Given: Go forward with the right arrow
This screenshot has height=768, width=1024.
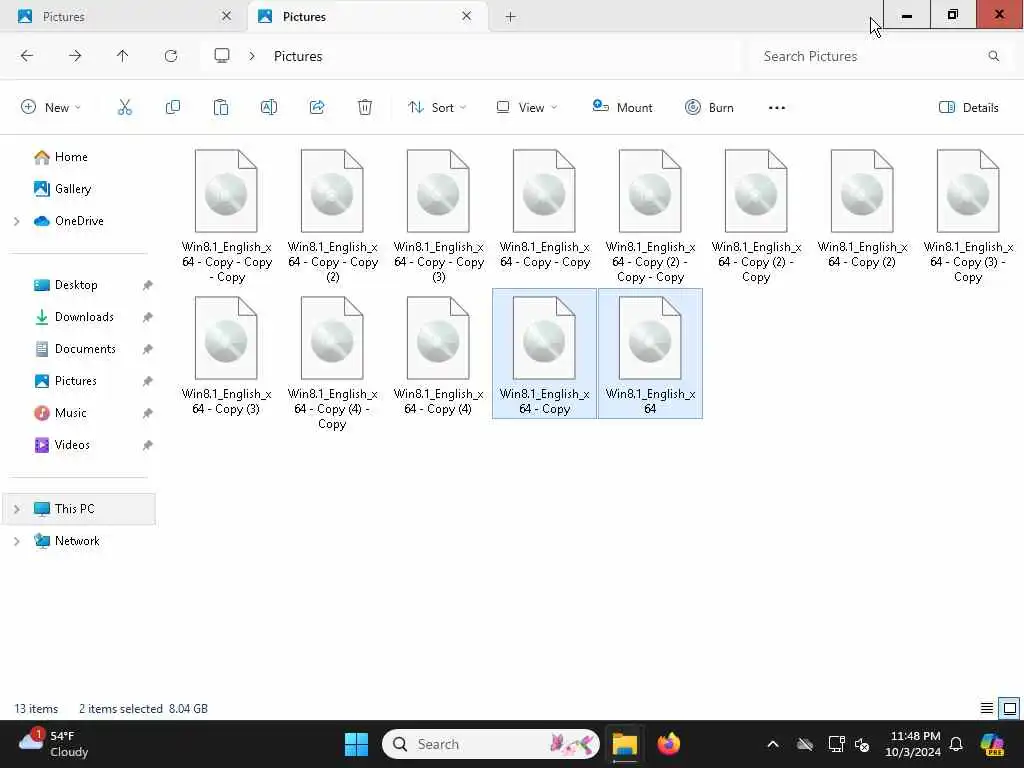Looking at the screenshot, I should coord(75,56).
